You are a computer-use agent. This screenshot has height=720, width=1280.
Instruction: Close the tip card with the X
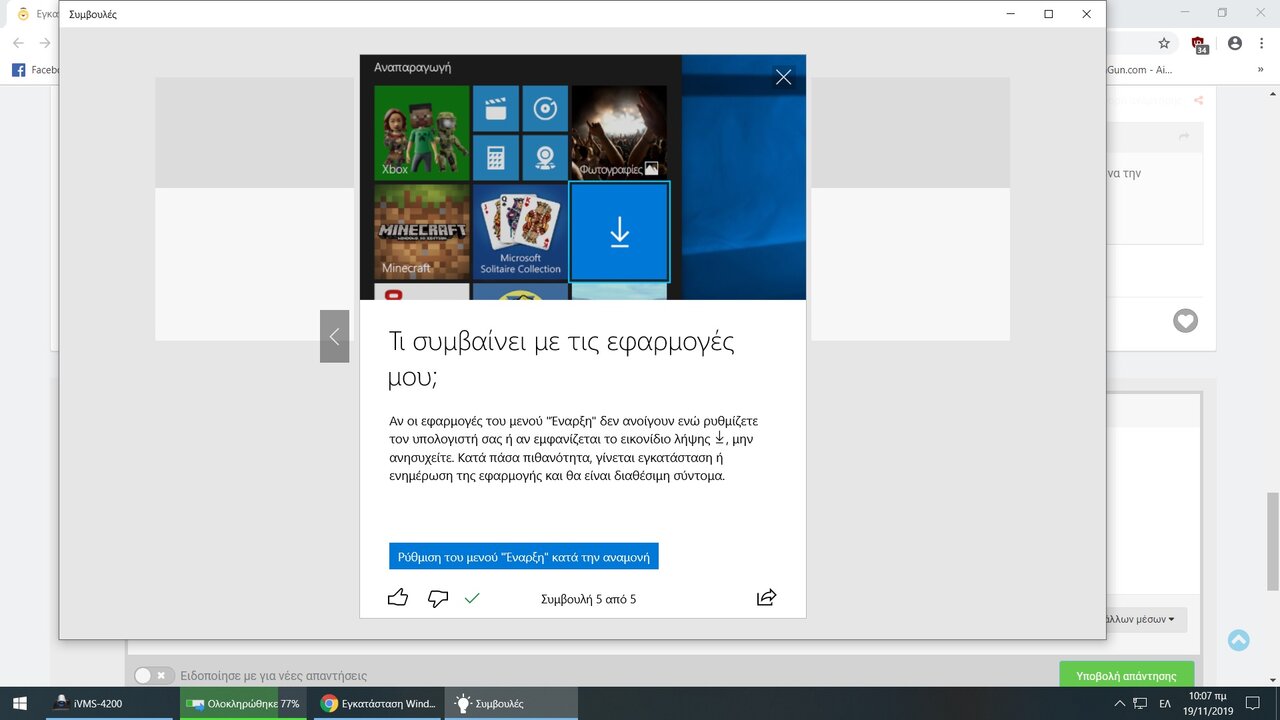pyautogui.click(x=783, y=77)
